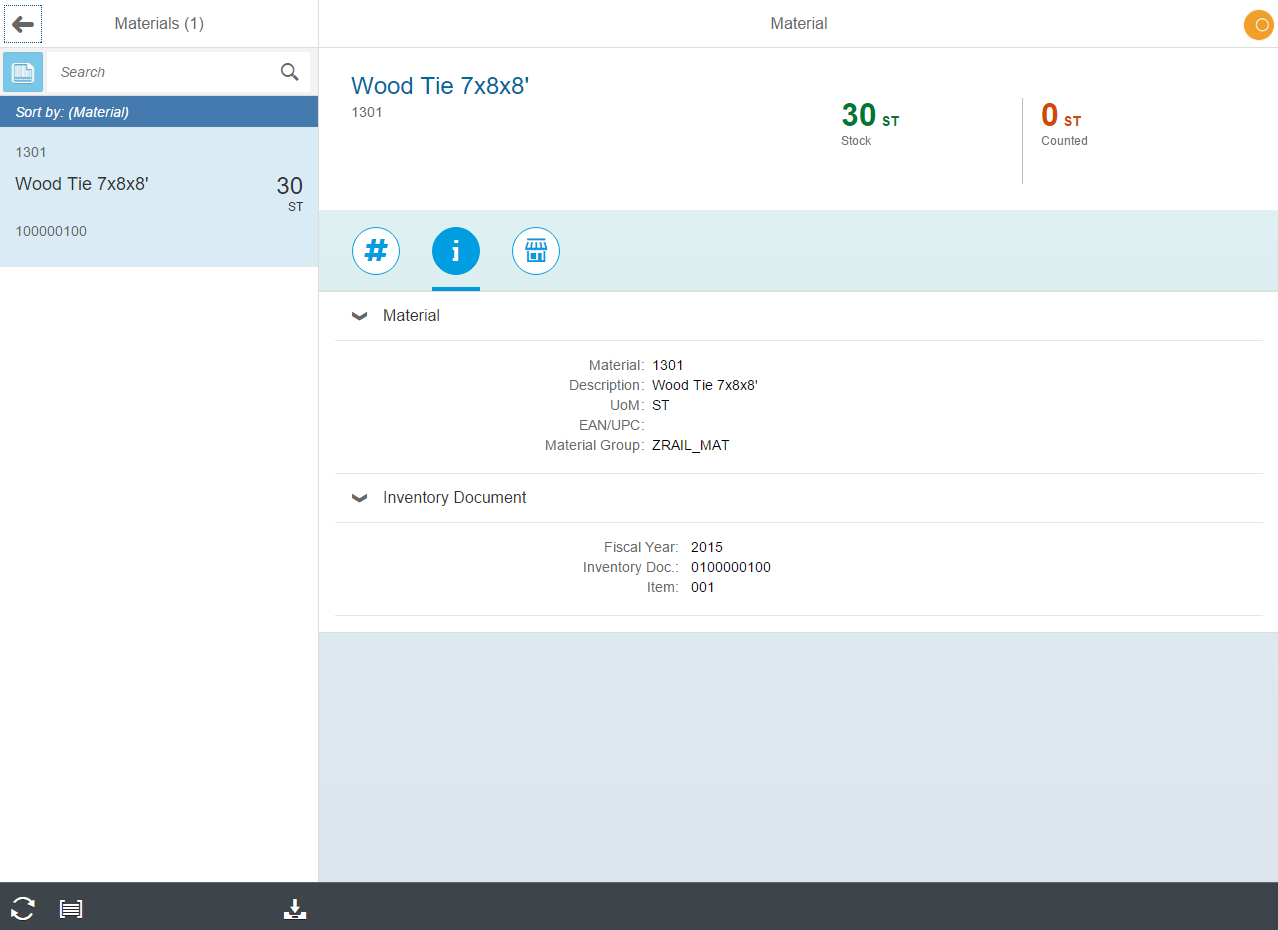The height and width of the screenshot is (930, 1278).
Task: Click the list view icon in footer
Action: pyautogui.click(x=71, y=908)
